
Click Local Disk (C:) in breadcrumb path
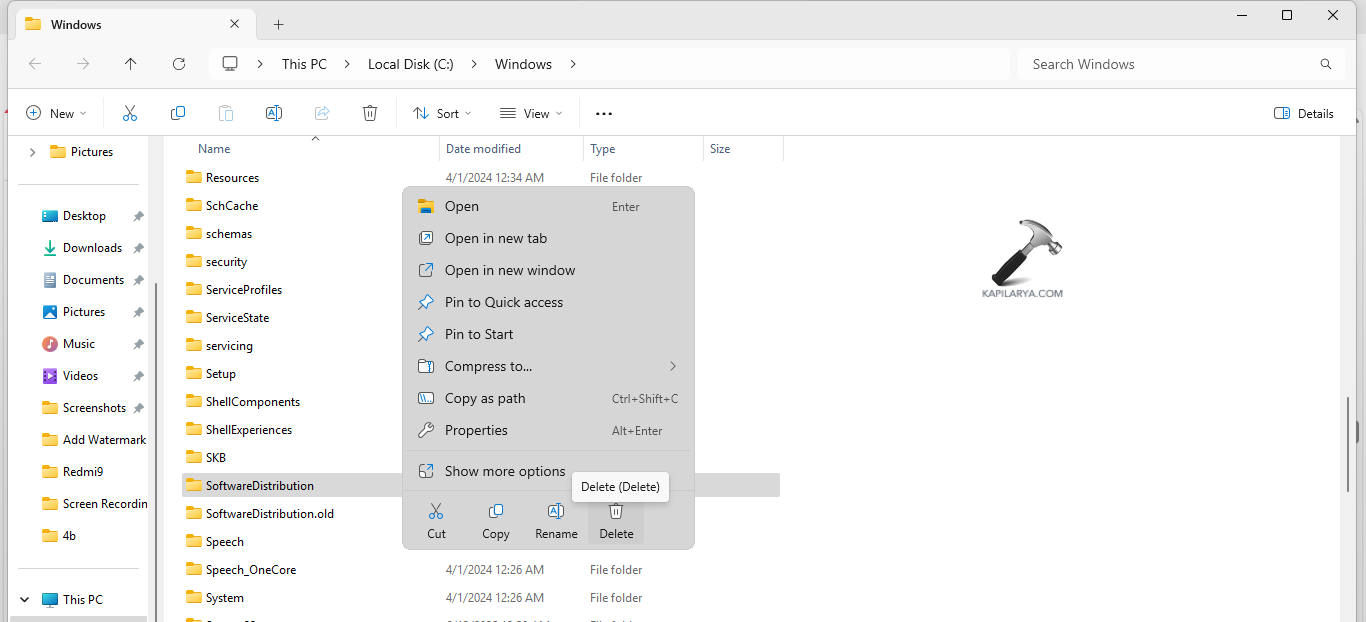point(410,64)
